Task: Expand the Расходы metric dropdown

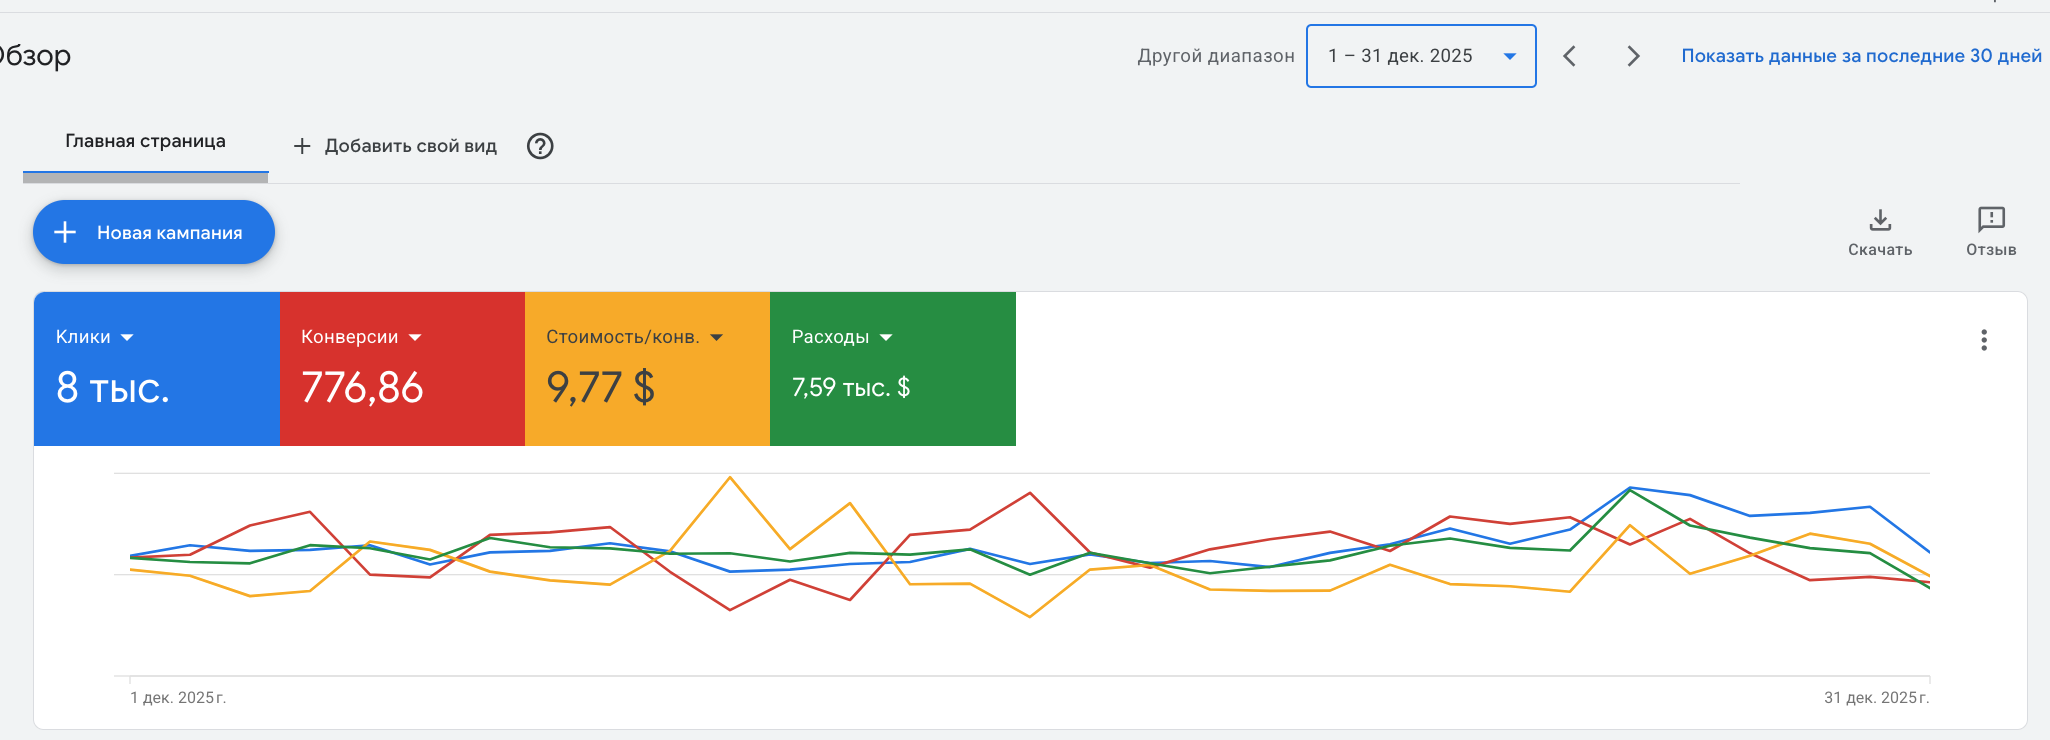Action: [842, 337]
